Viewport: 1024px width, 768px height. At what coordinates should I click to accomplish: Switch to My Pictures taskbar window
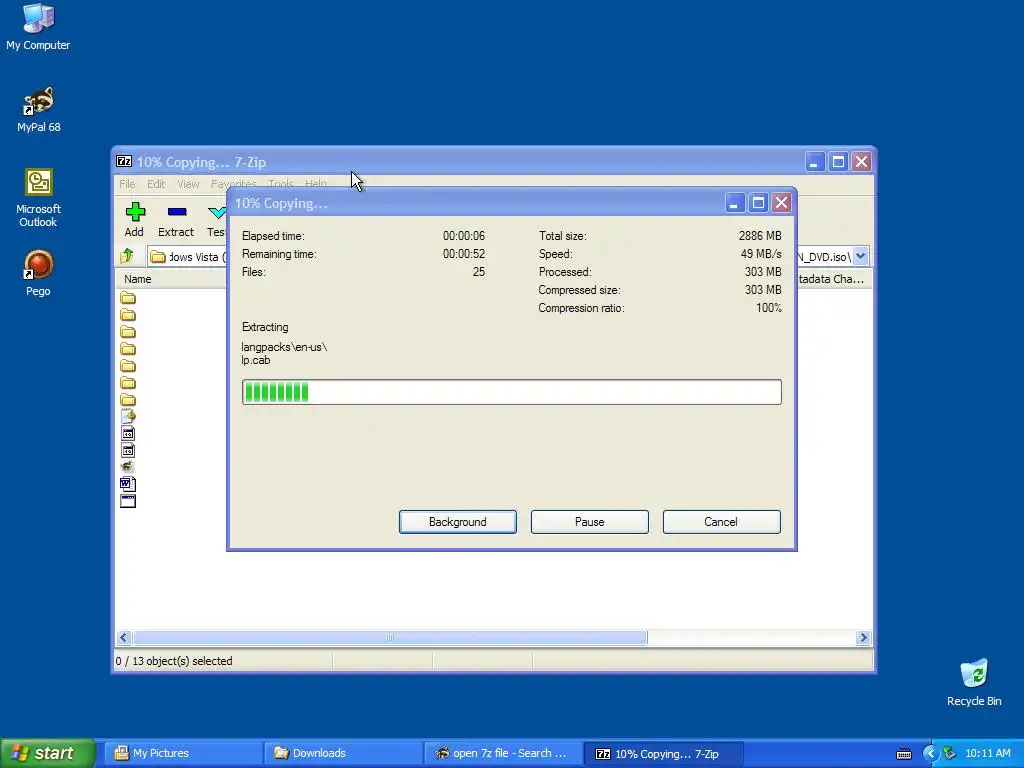183,754
